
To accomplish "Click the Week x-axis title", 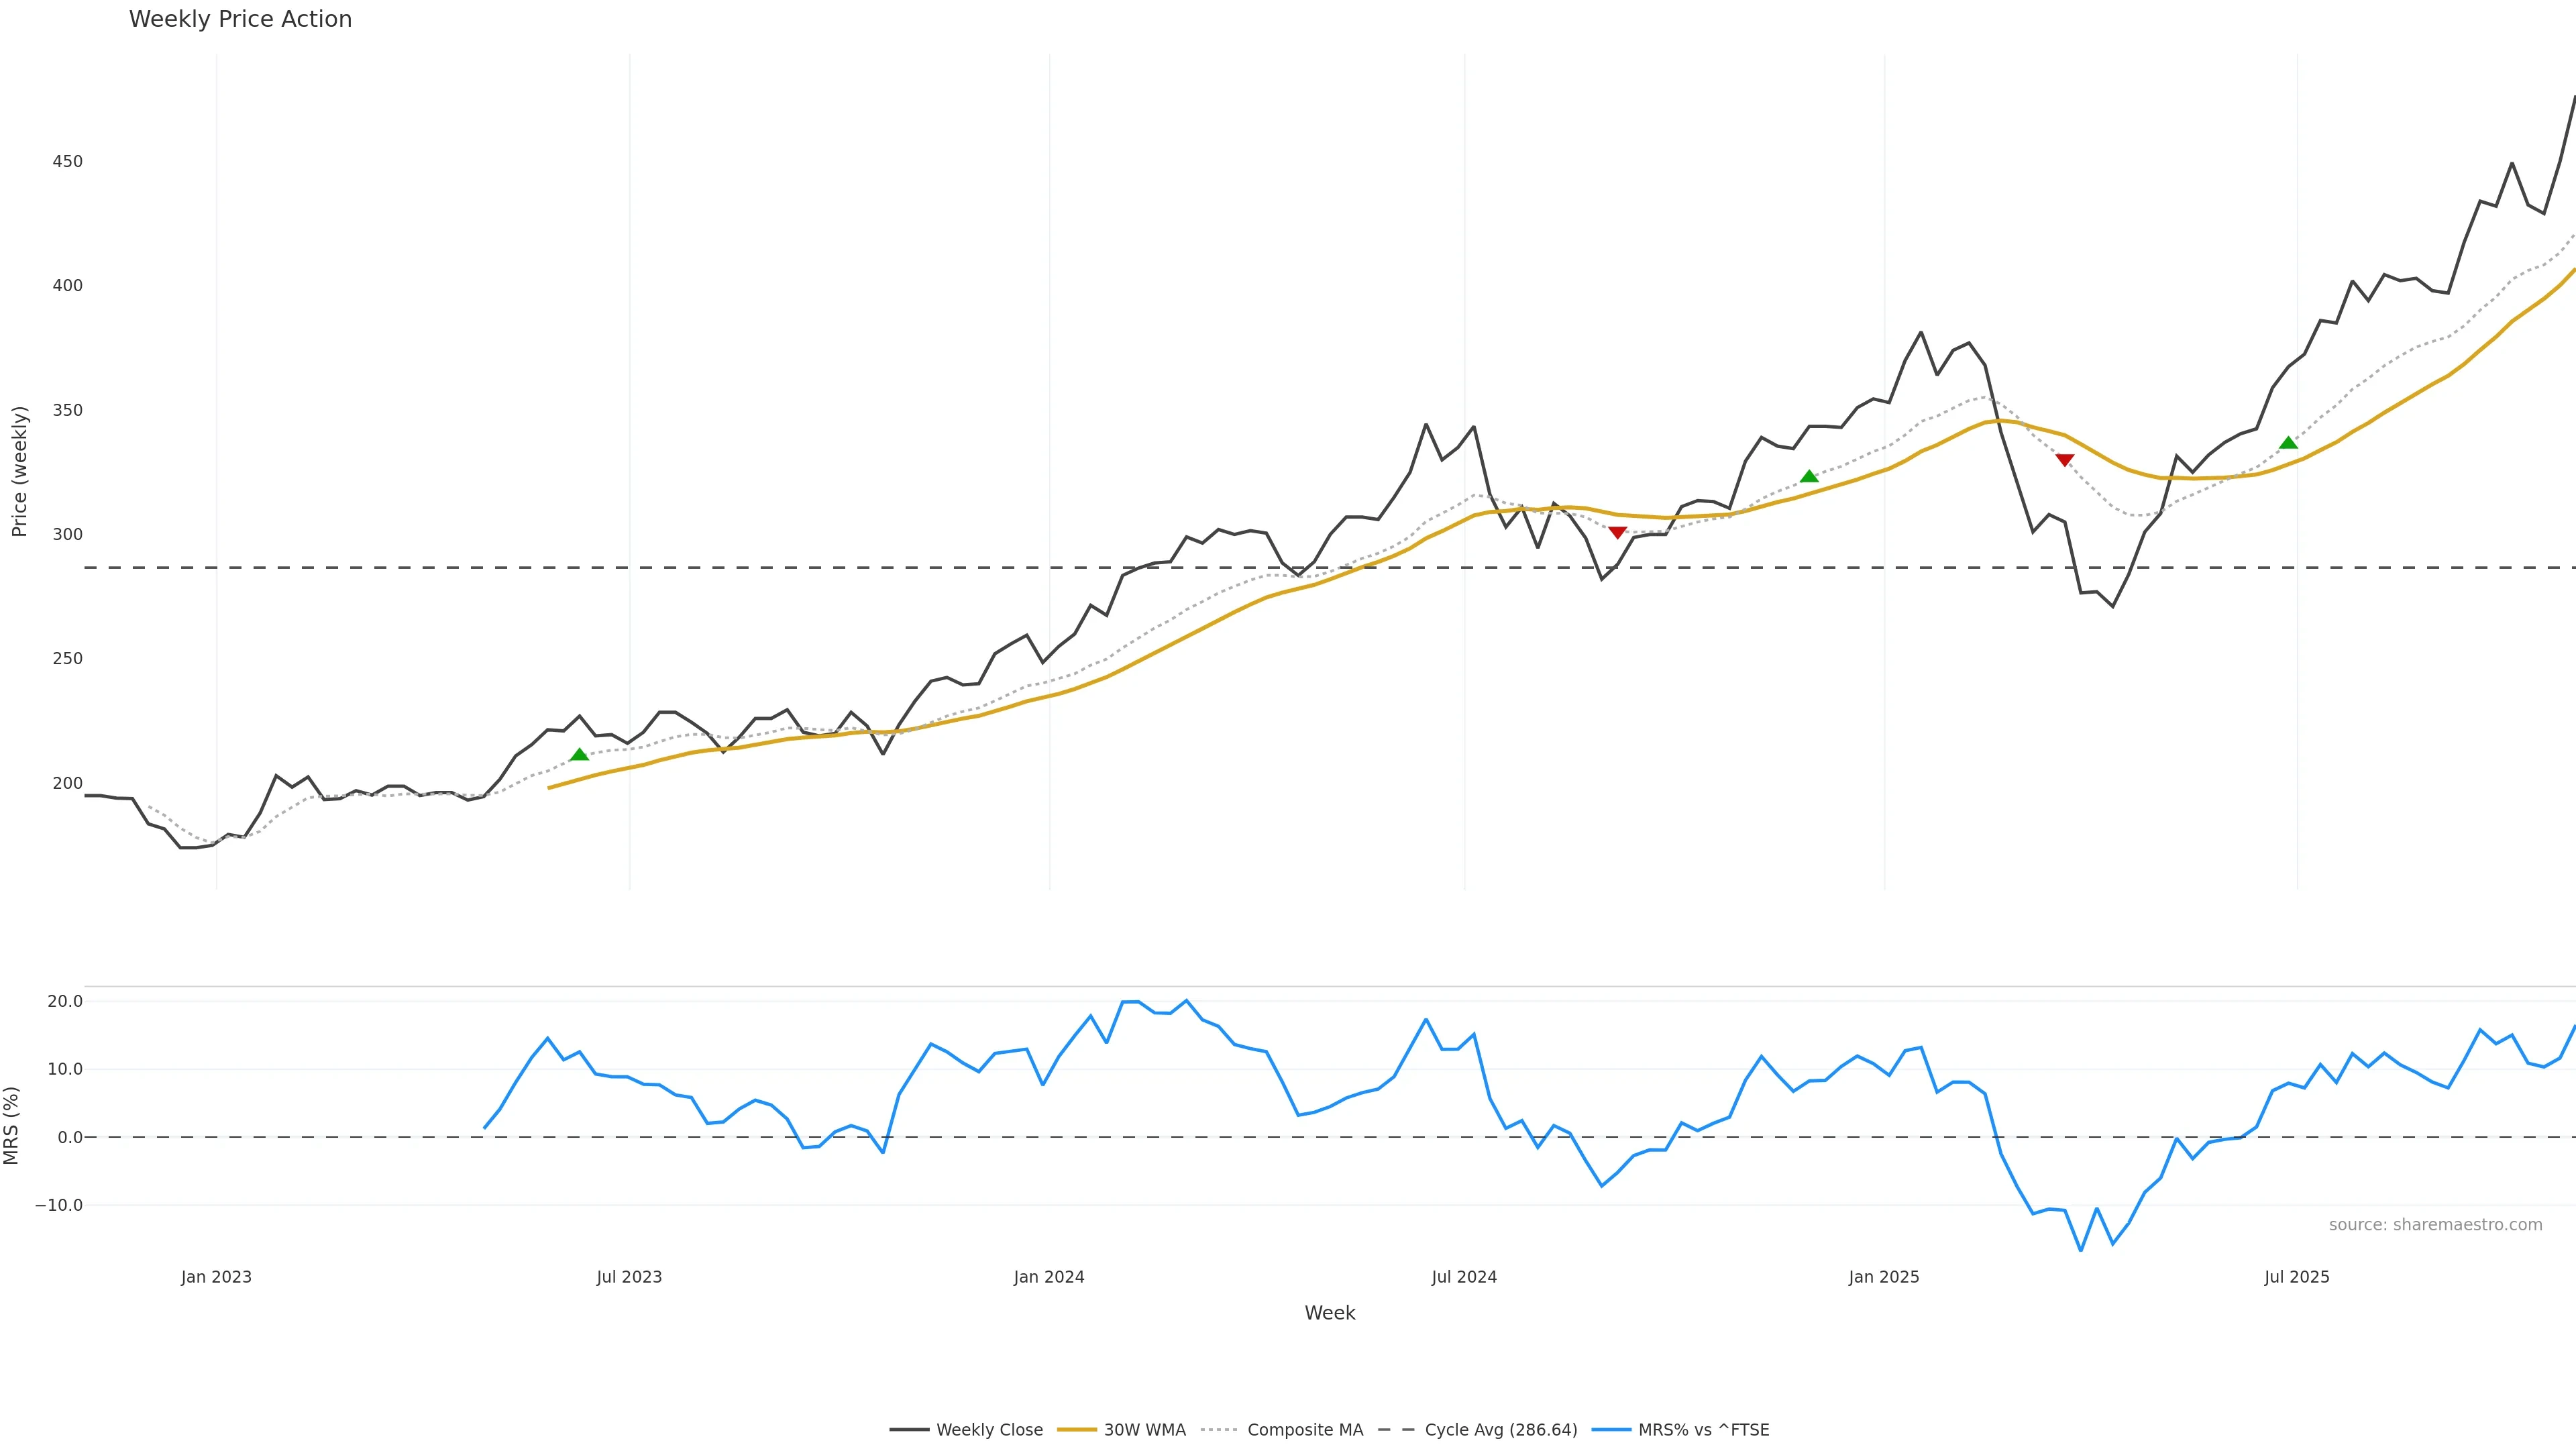I will [1329, 1313].
